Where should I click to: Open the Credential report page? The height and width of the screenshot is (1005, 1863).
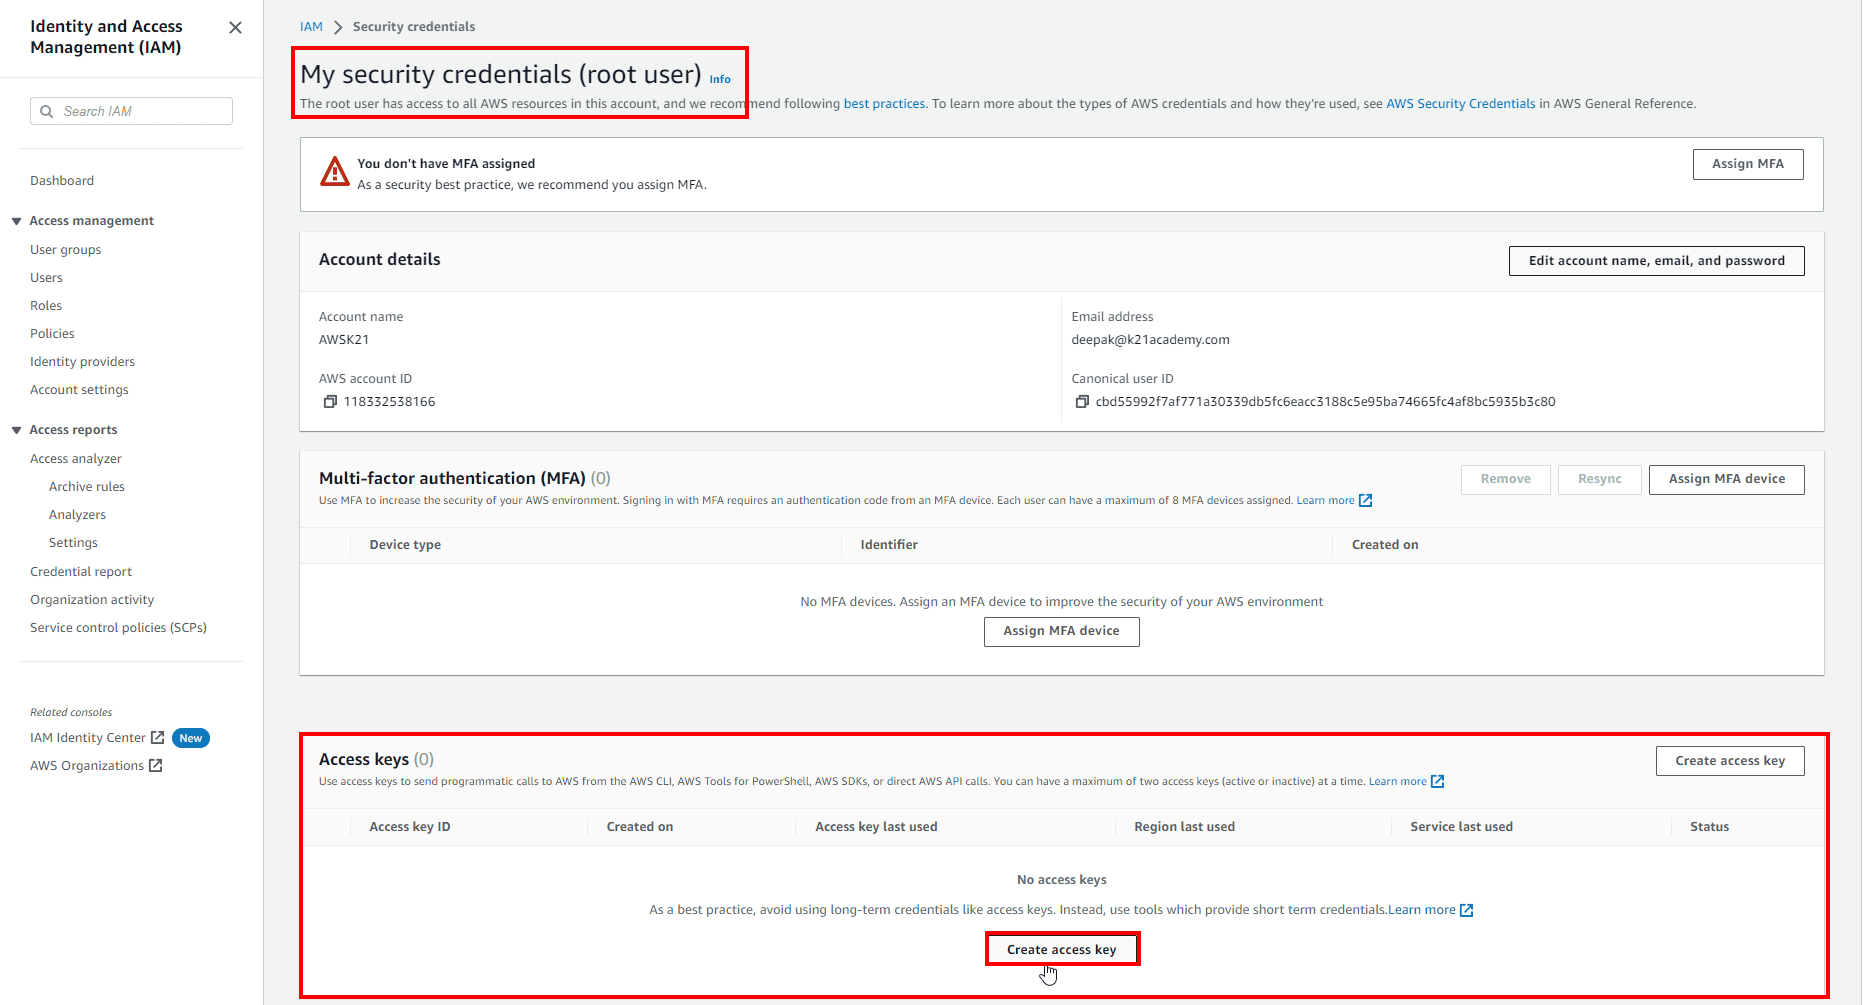click(81, 572)
